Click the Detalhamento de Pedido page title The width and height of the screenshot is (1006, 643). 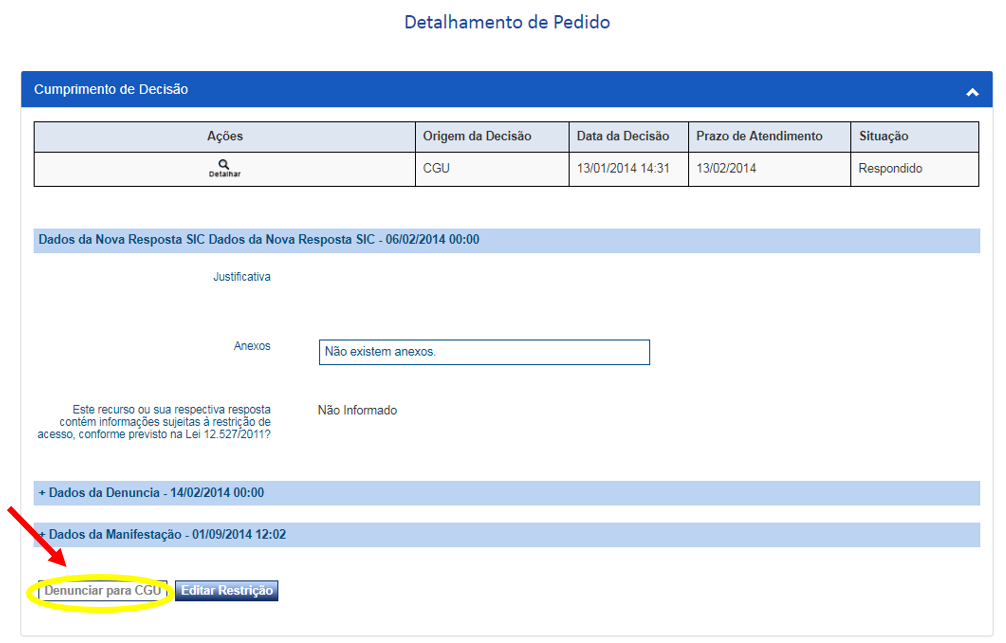click(x=507, y=22)
